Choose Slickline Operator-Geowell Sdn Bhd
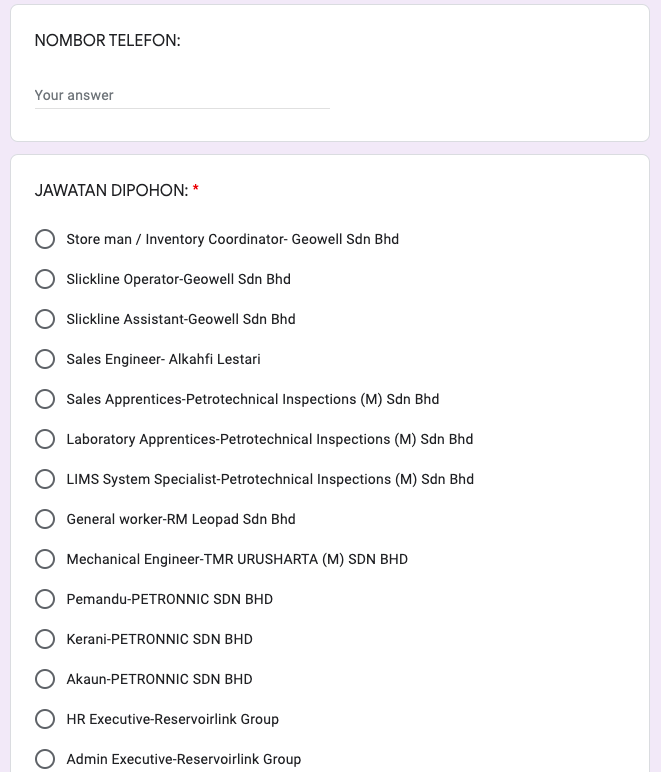This screenshot has height=772, width=661. click(45, 279)
